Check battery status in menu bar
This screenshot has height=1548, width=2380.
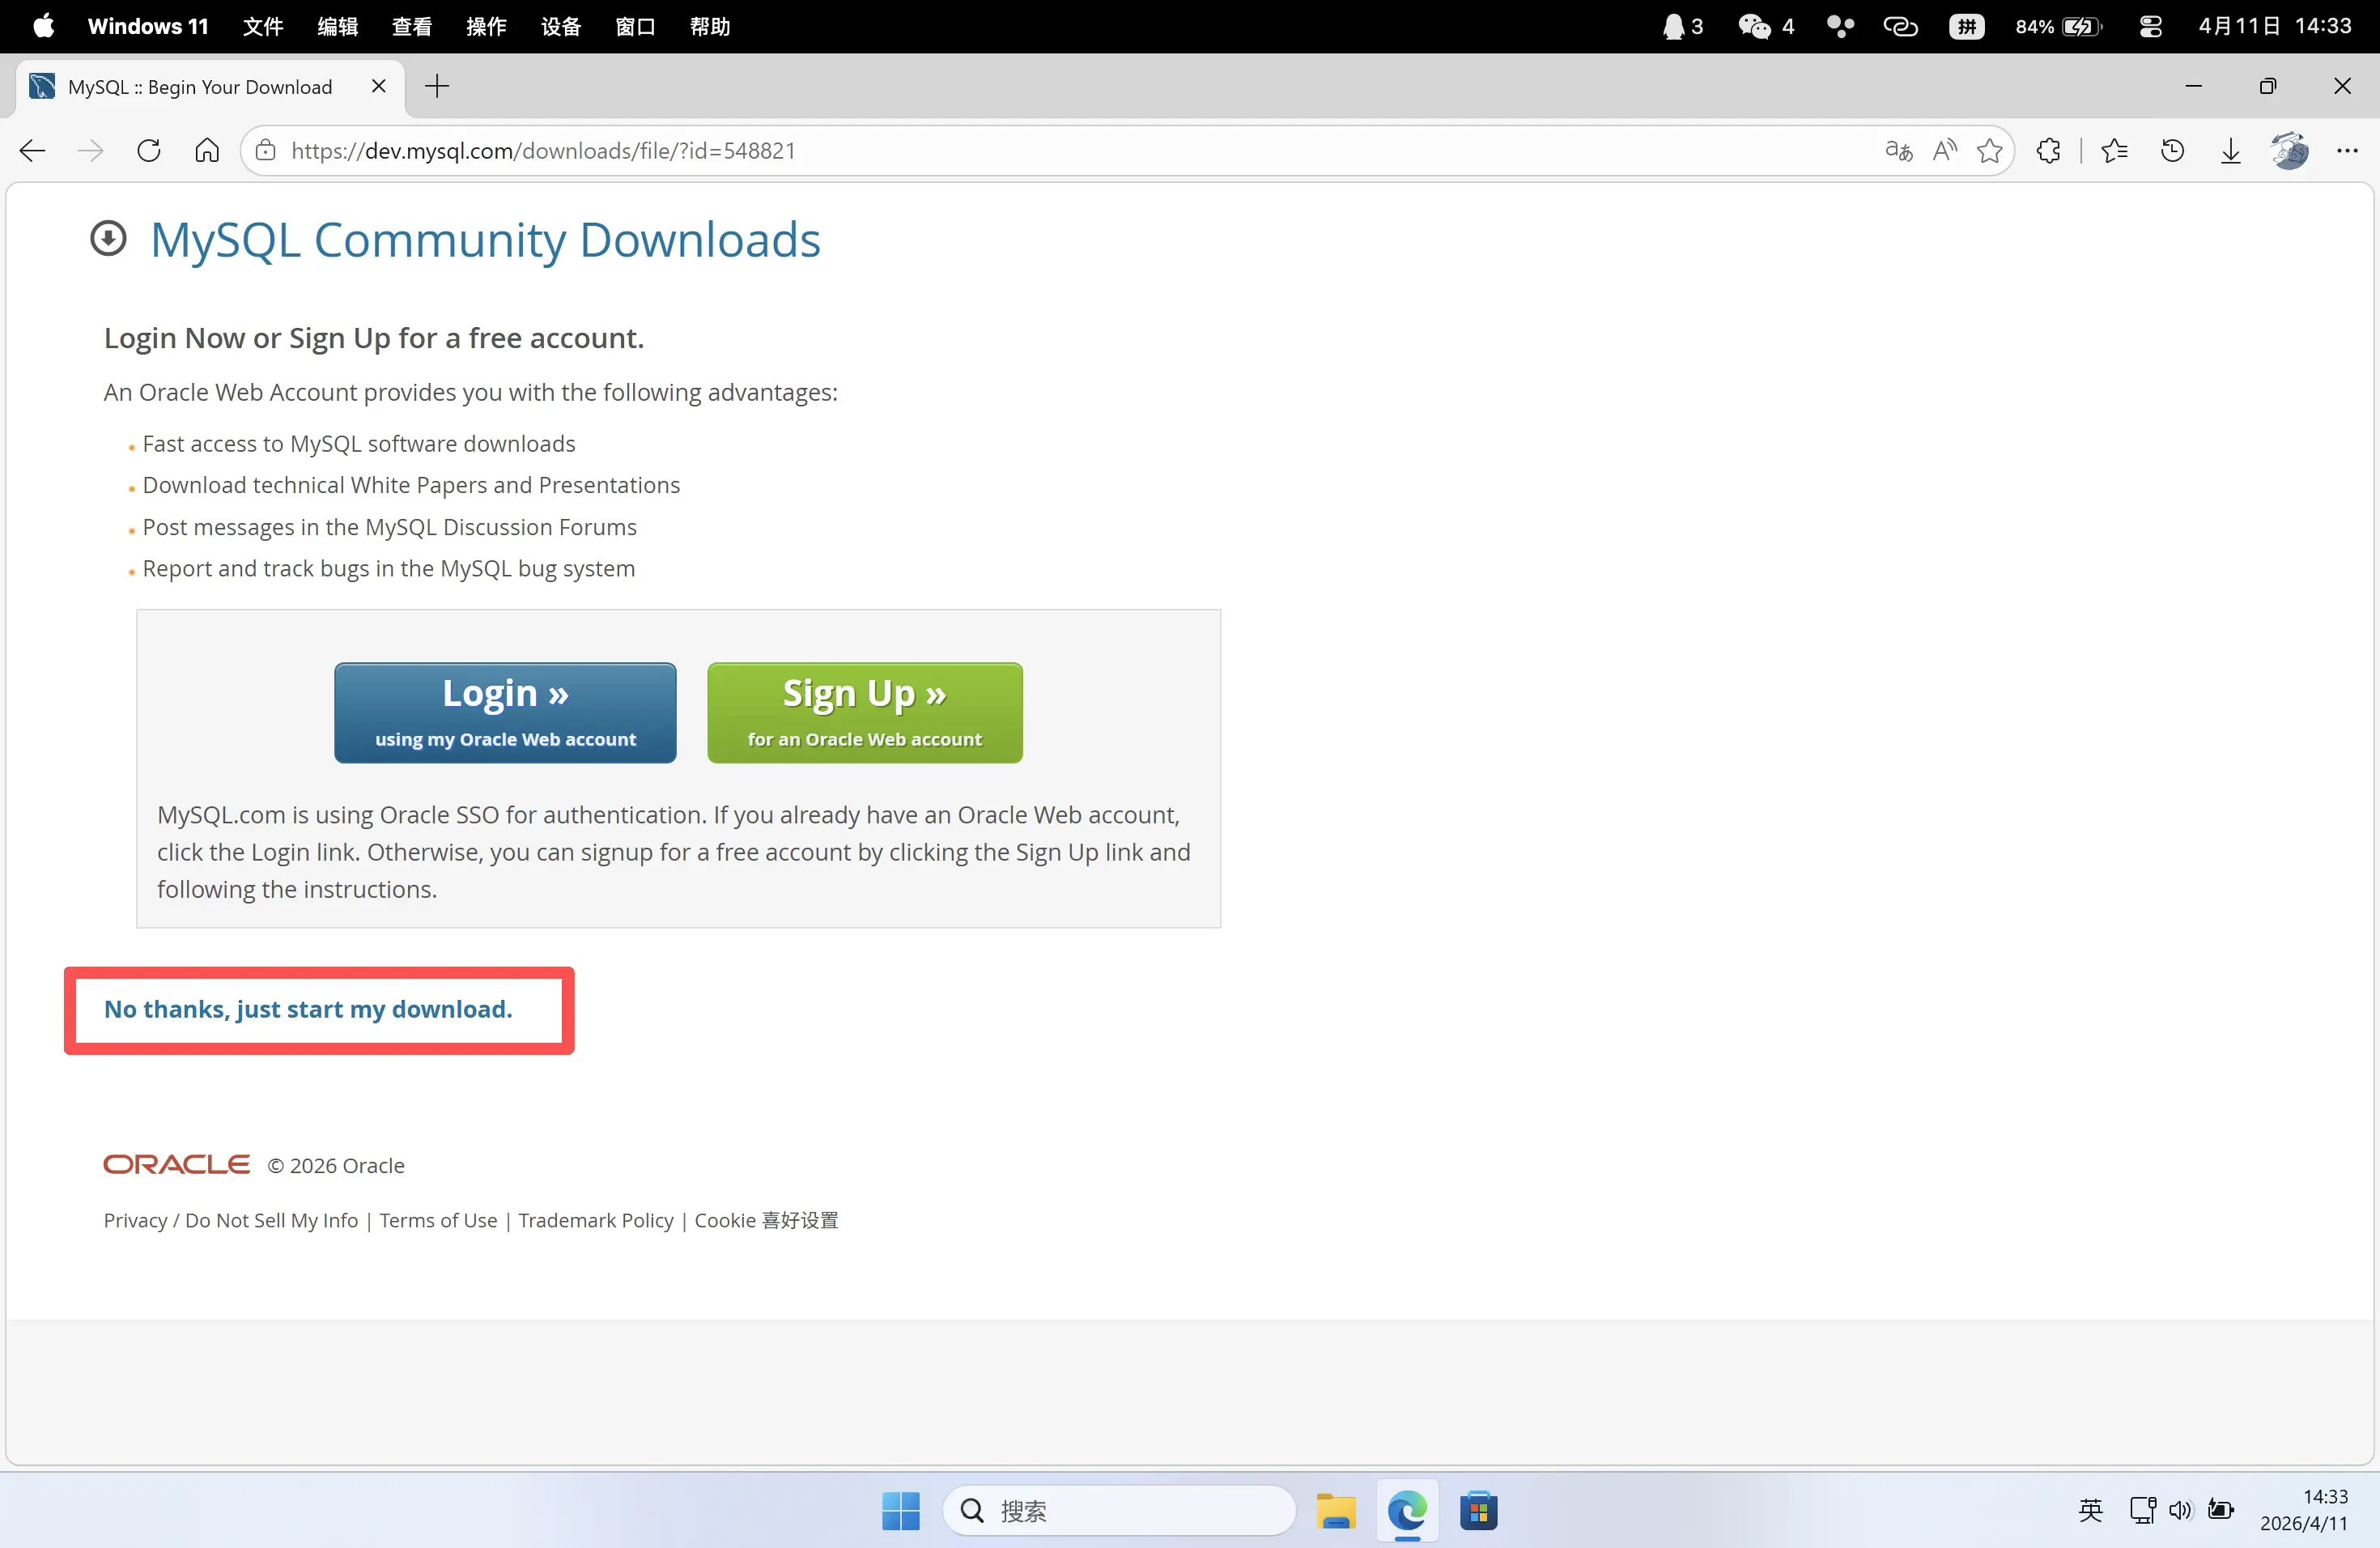[2059, 26]
